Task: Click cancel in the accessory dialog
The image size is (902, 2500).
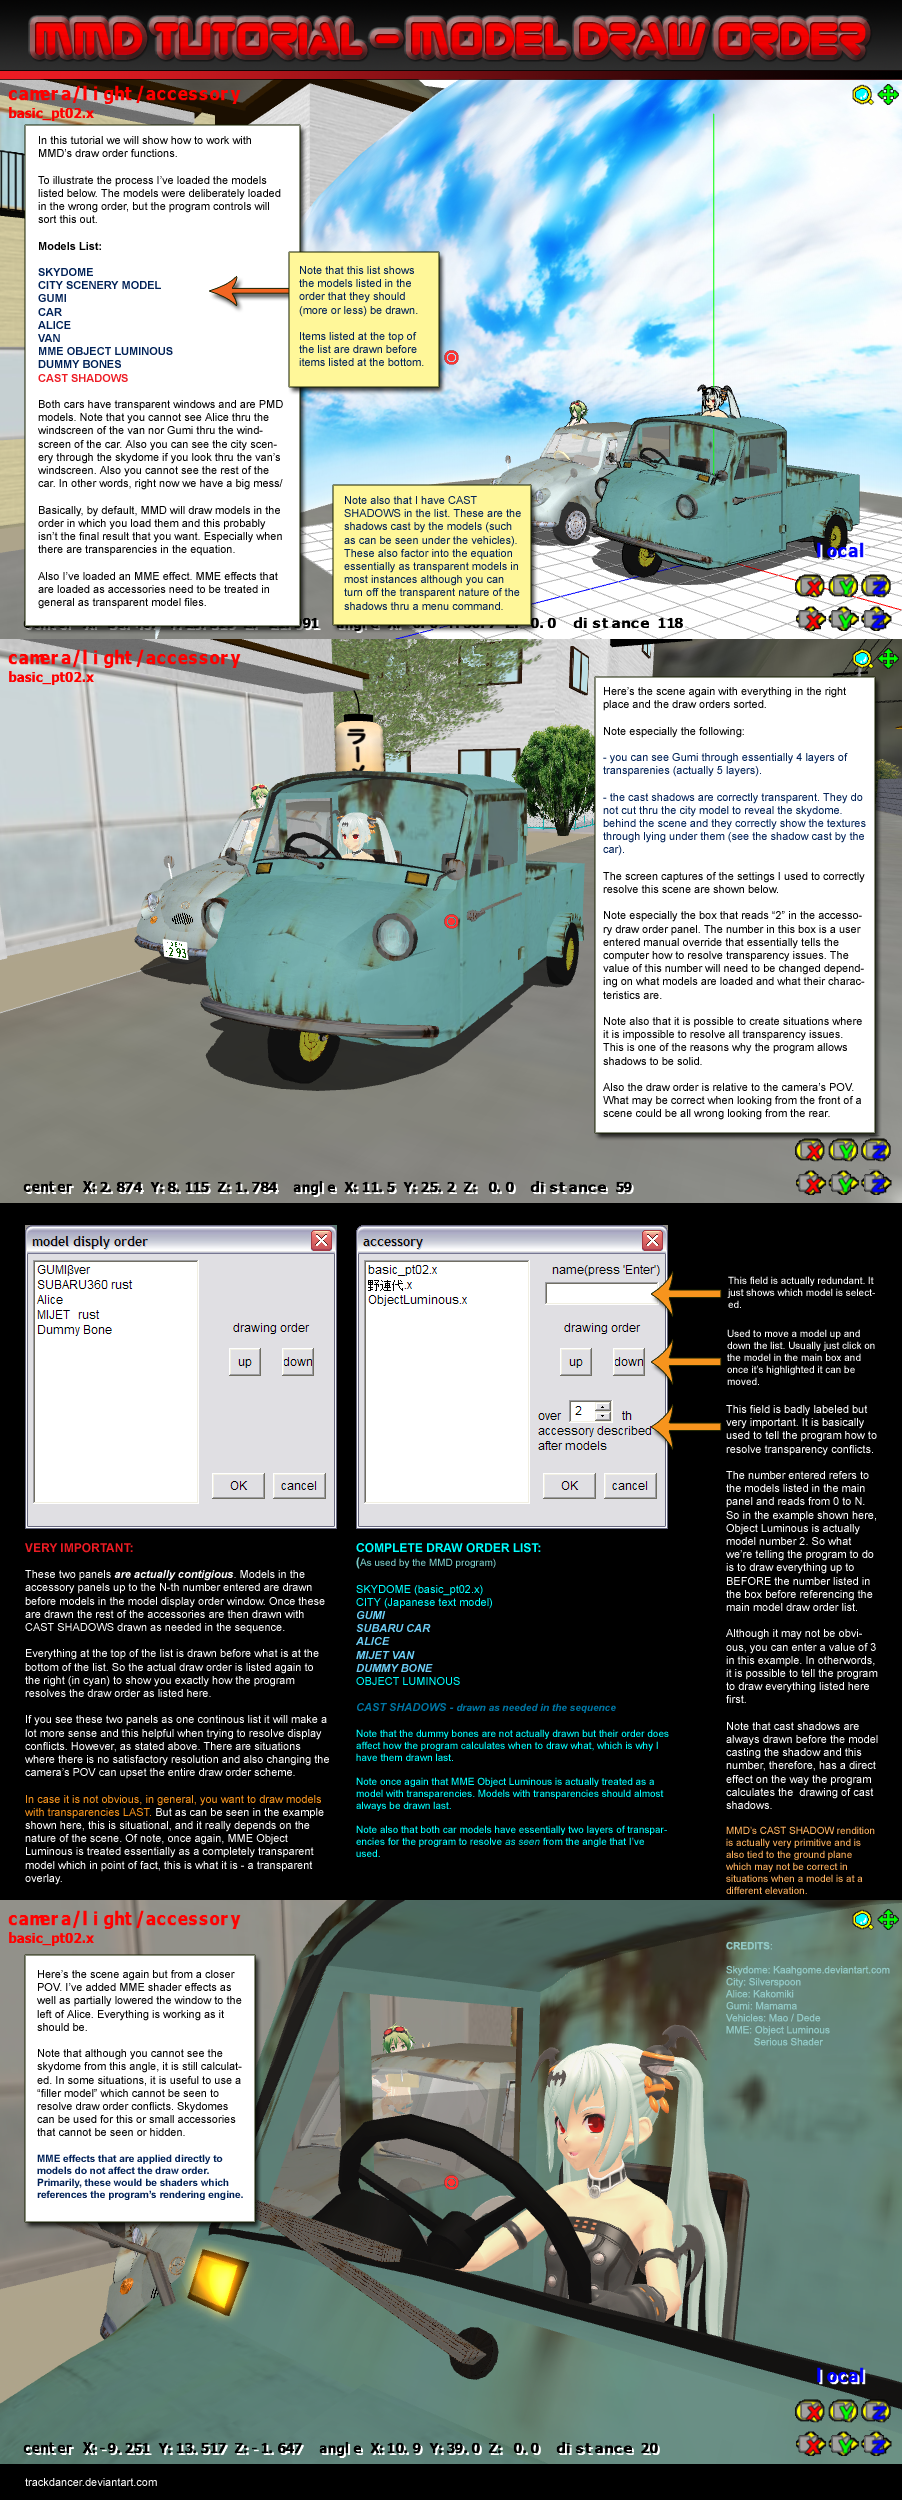Action: (629, 1486)
